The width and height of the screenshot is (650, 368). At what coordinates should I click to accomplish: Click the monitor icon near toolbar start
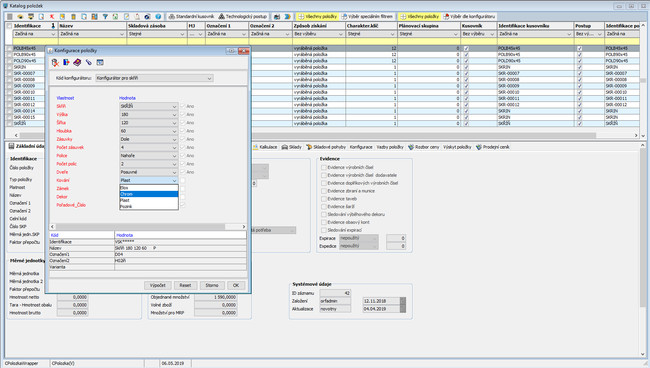[31, 17]
